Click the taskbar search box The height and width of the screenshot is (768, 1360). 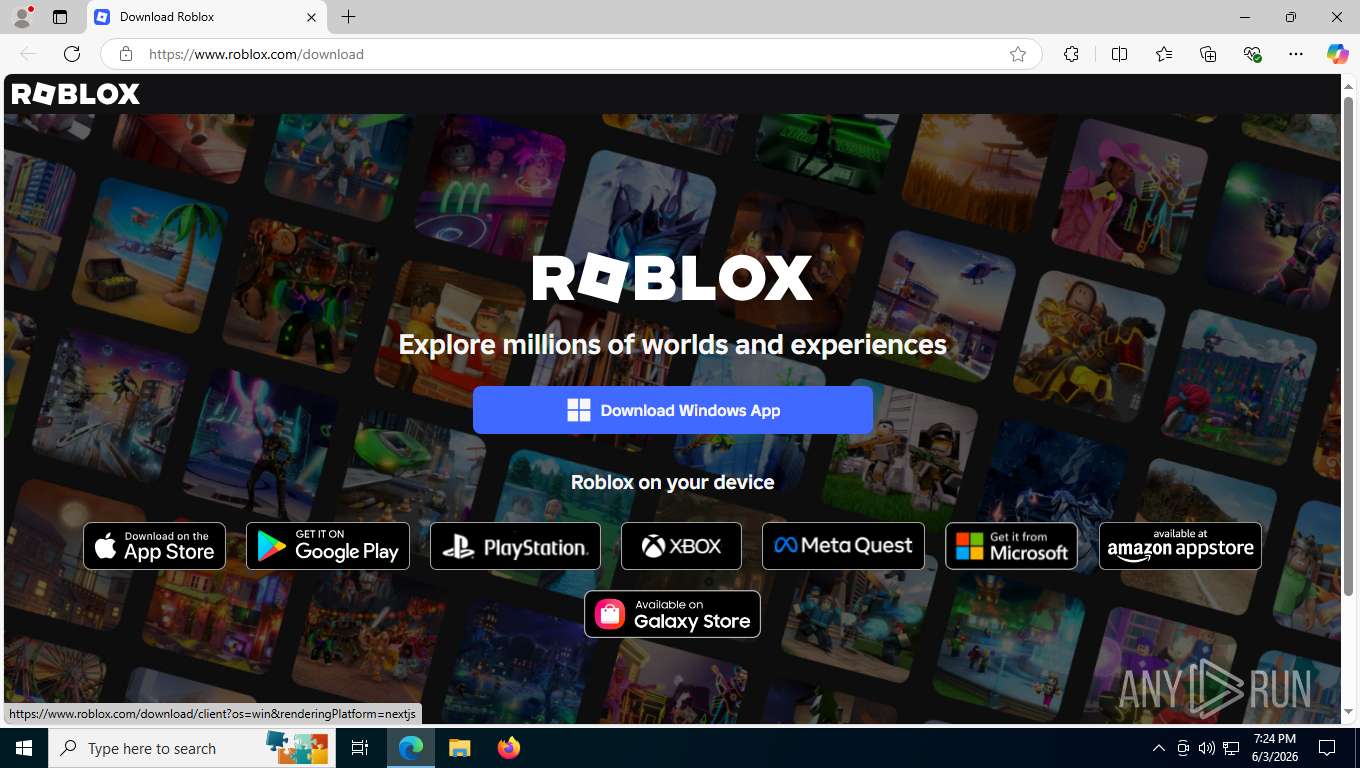[190, 748]
